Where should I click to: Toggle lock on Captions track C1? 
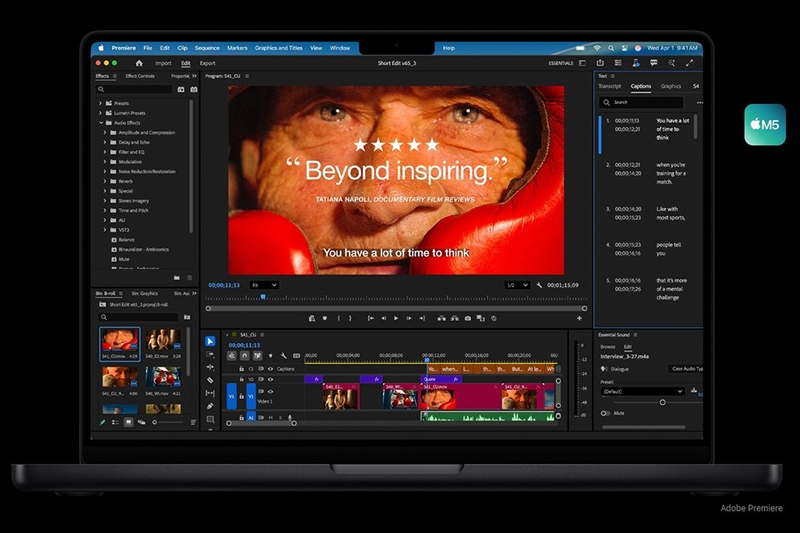[241, 369]
